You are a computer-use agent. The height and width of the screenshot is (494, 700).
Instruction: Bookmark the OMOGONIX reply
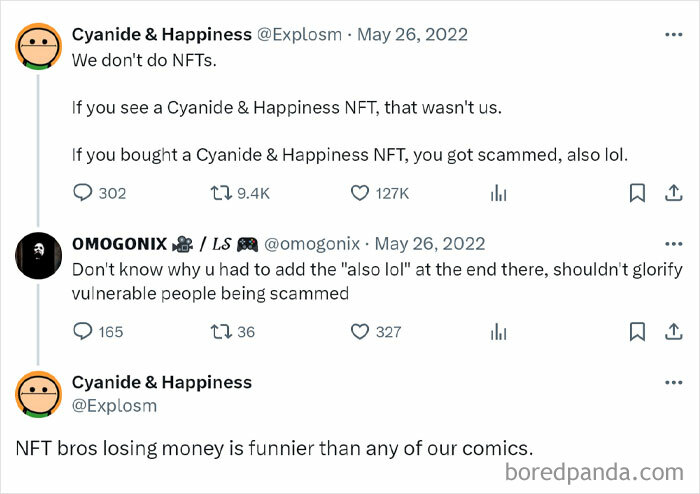coord(637,331)
